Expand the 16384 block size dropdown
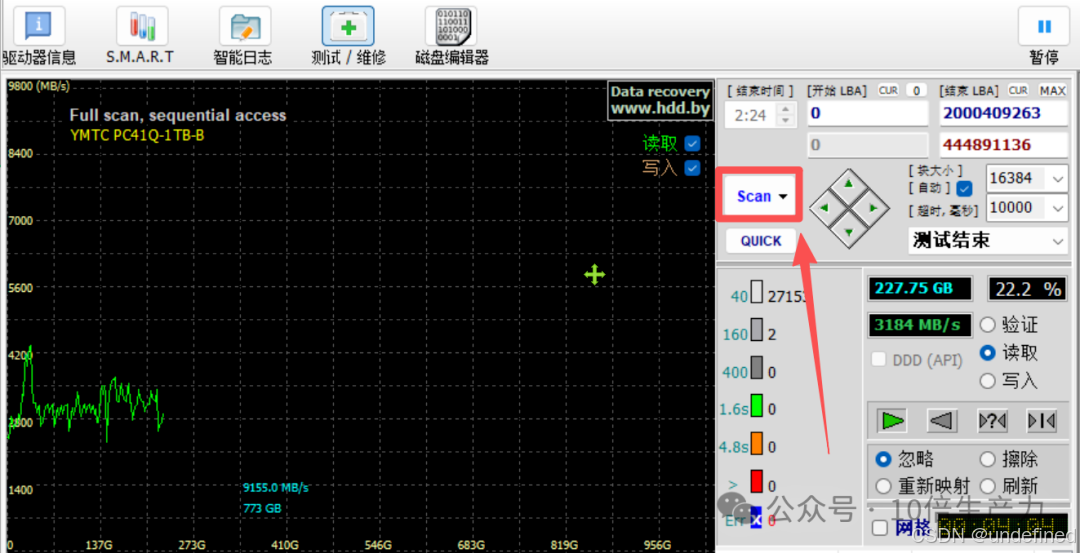 pyautogui.click(x=1059, y=178)
